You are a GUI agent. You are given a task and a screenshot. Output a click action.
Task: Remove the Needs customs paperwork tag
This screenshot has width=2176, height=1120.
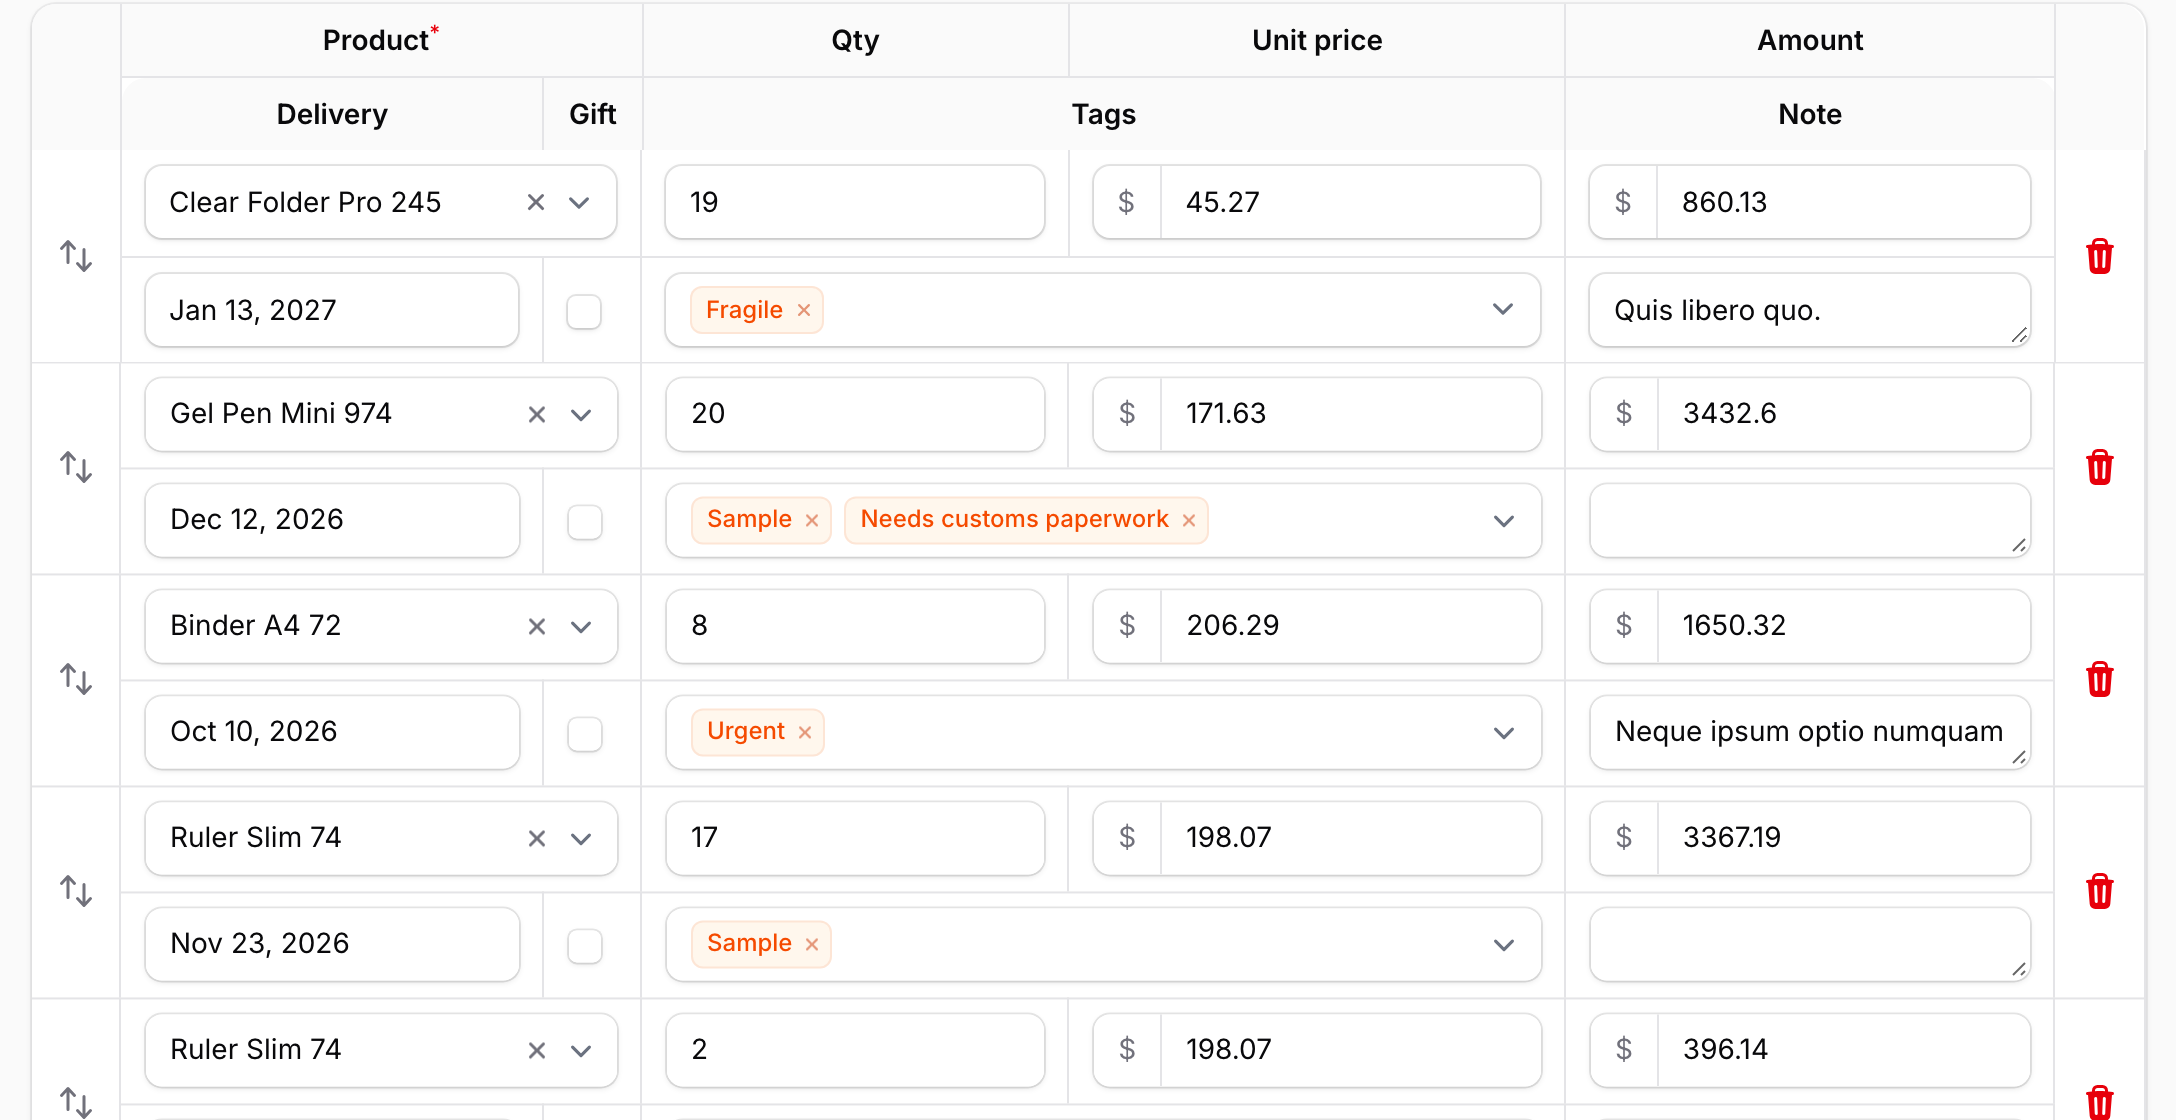point(1189,521)
